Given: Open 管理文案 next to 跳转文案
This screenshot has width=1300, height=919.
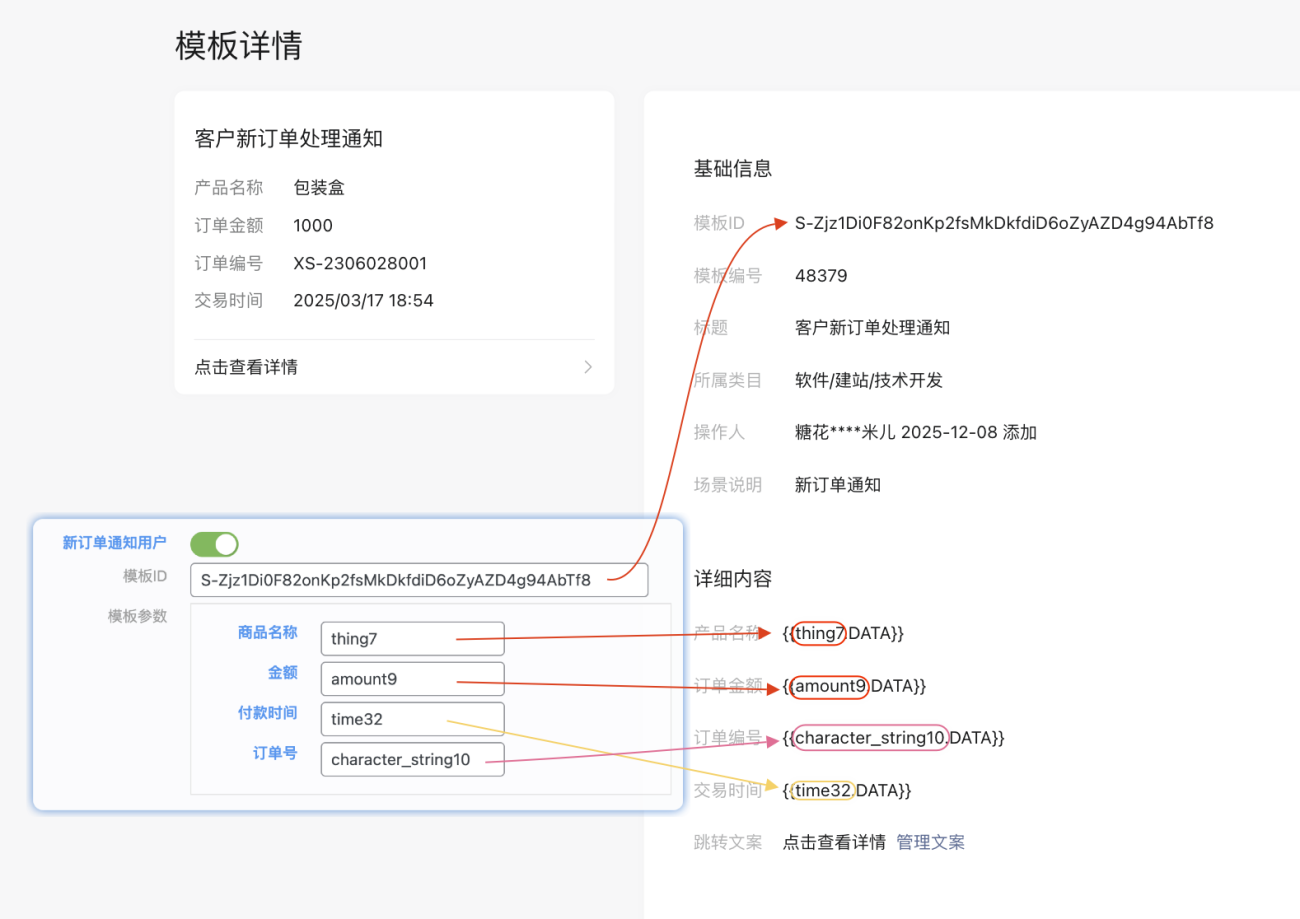Looking at the screenshot, I should pyautogui.click(x=930, y=842).
